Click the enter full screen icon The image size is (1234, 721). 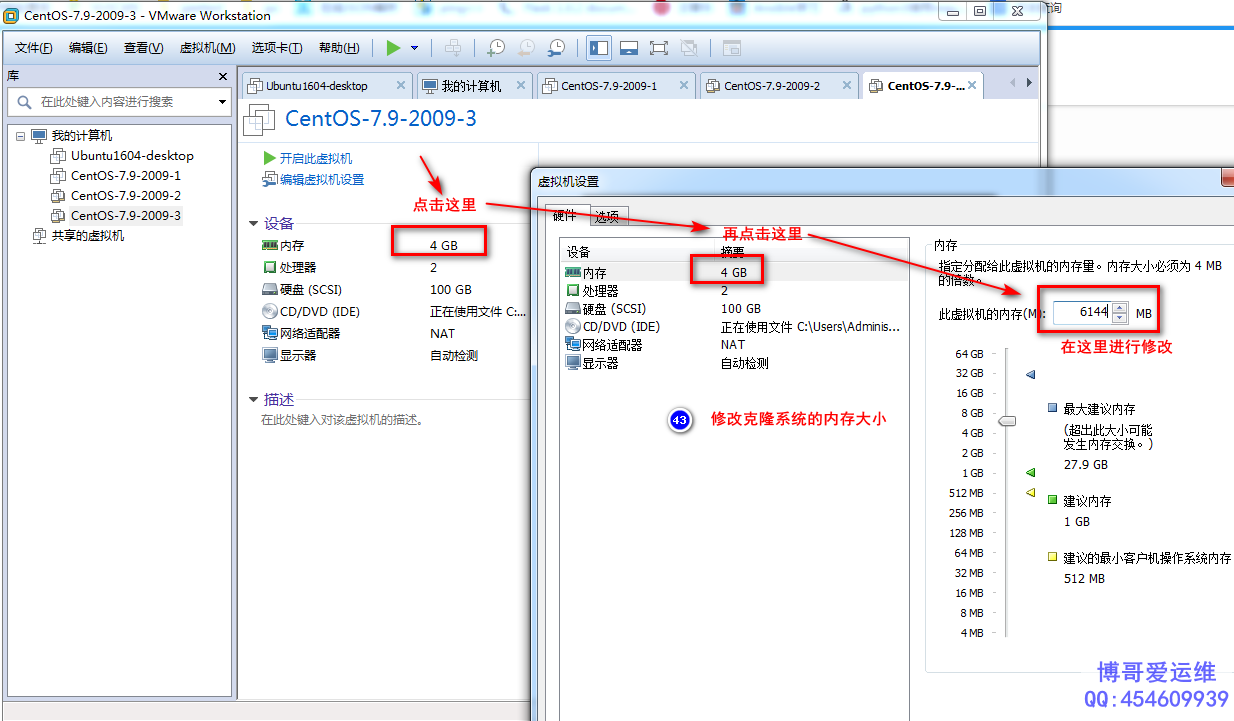658,48
